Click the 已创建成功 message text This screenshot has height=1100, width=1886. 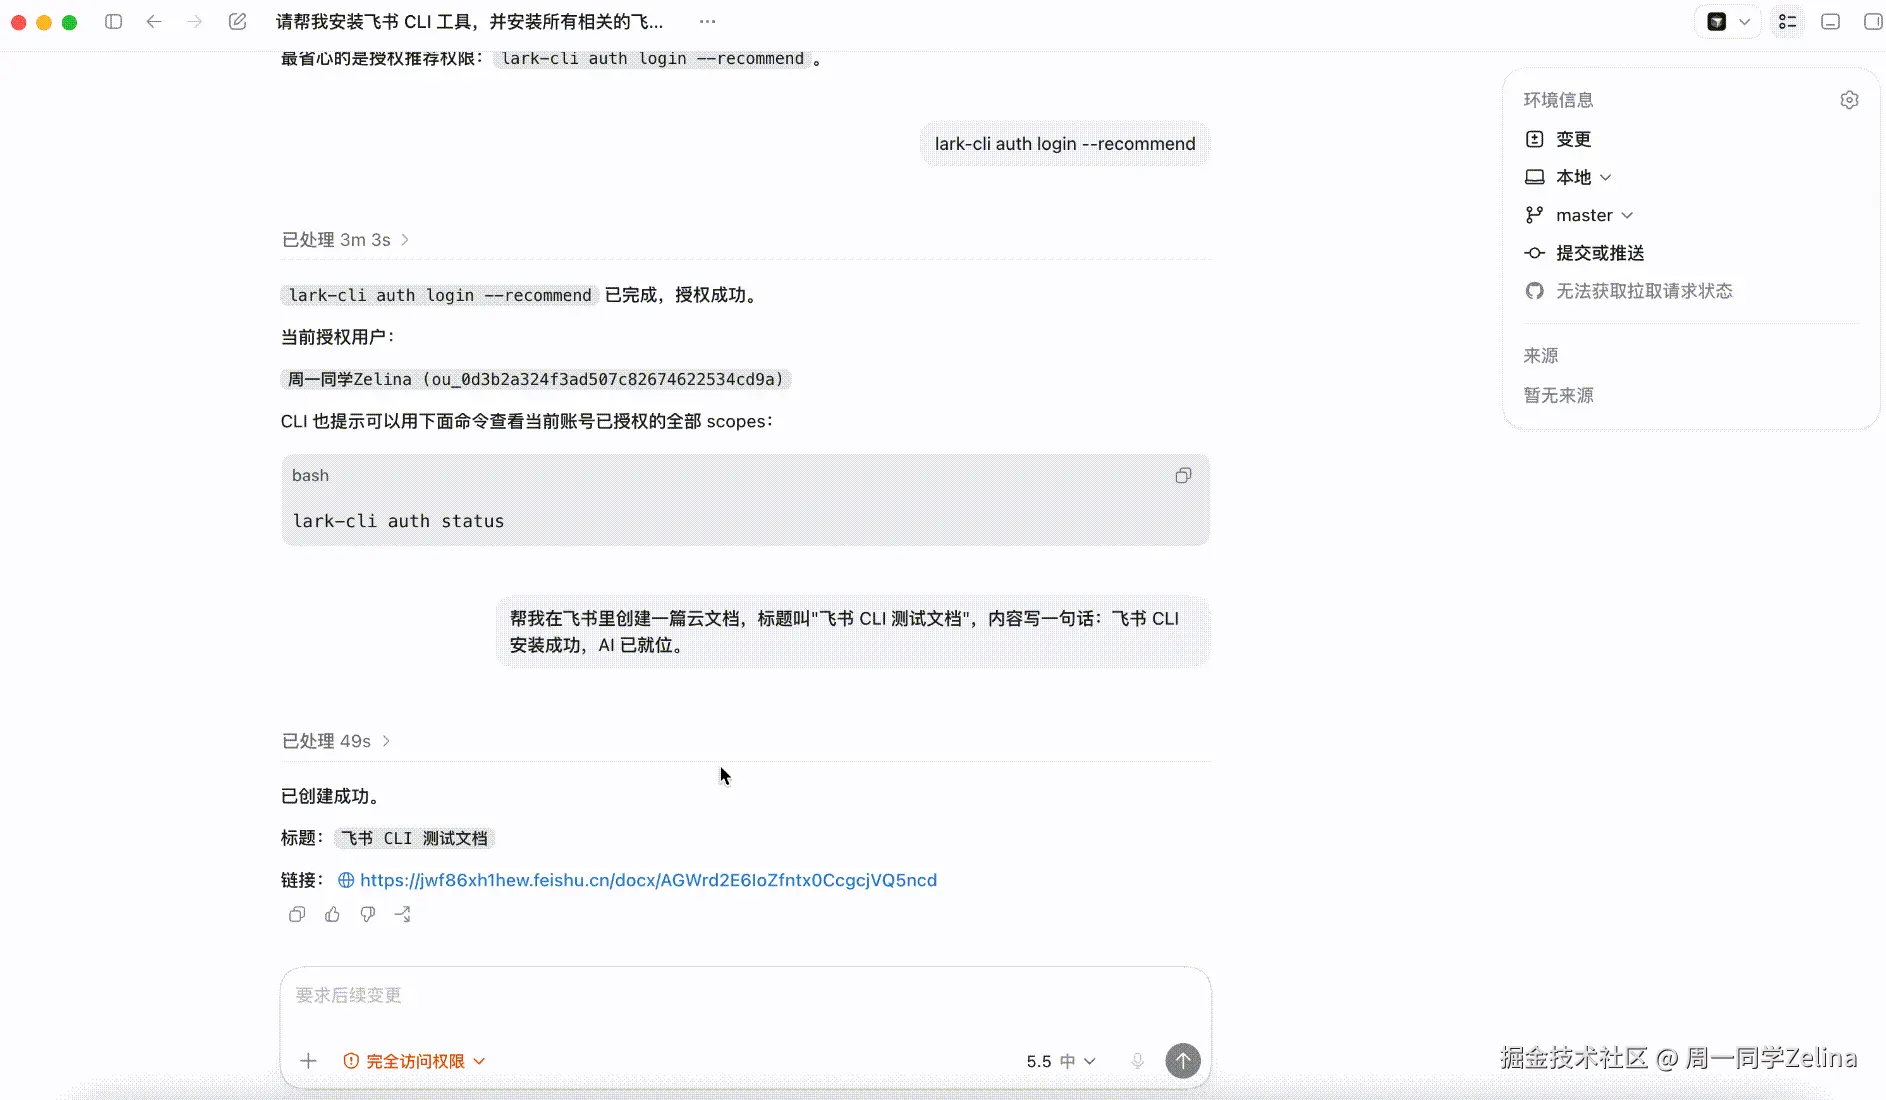(x=331, y=796)
